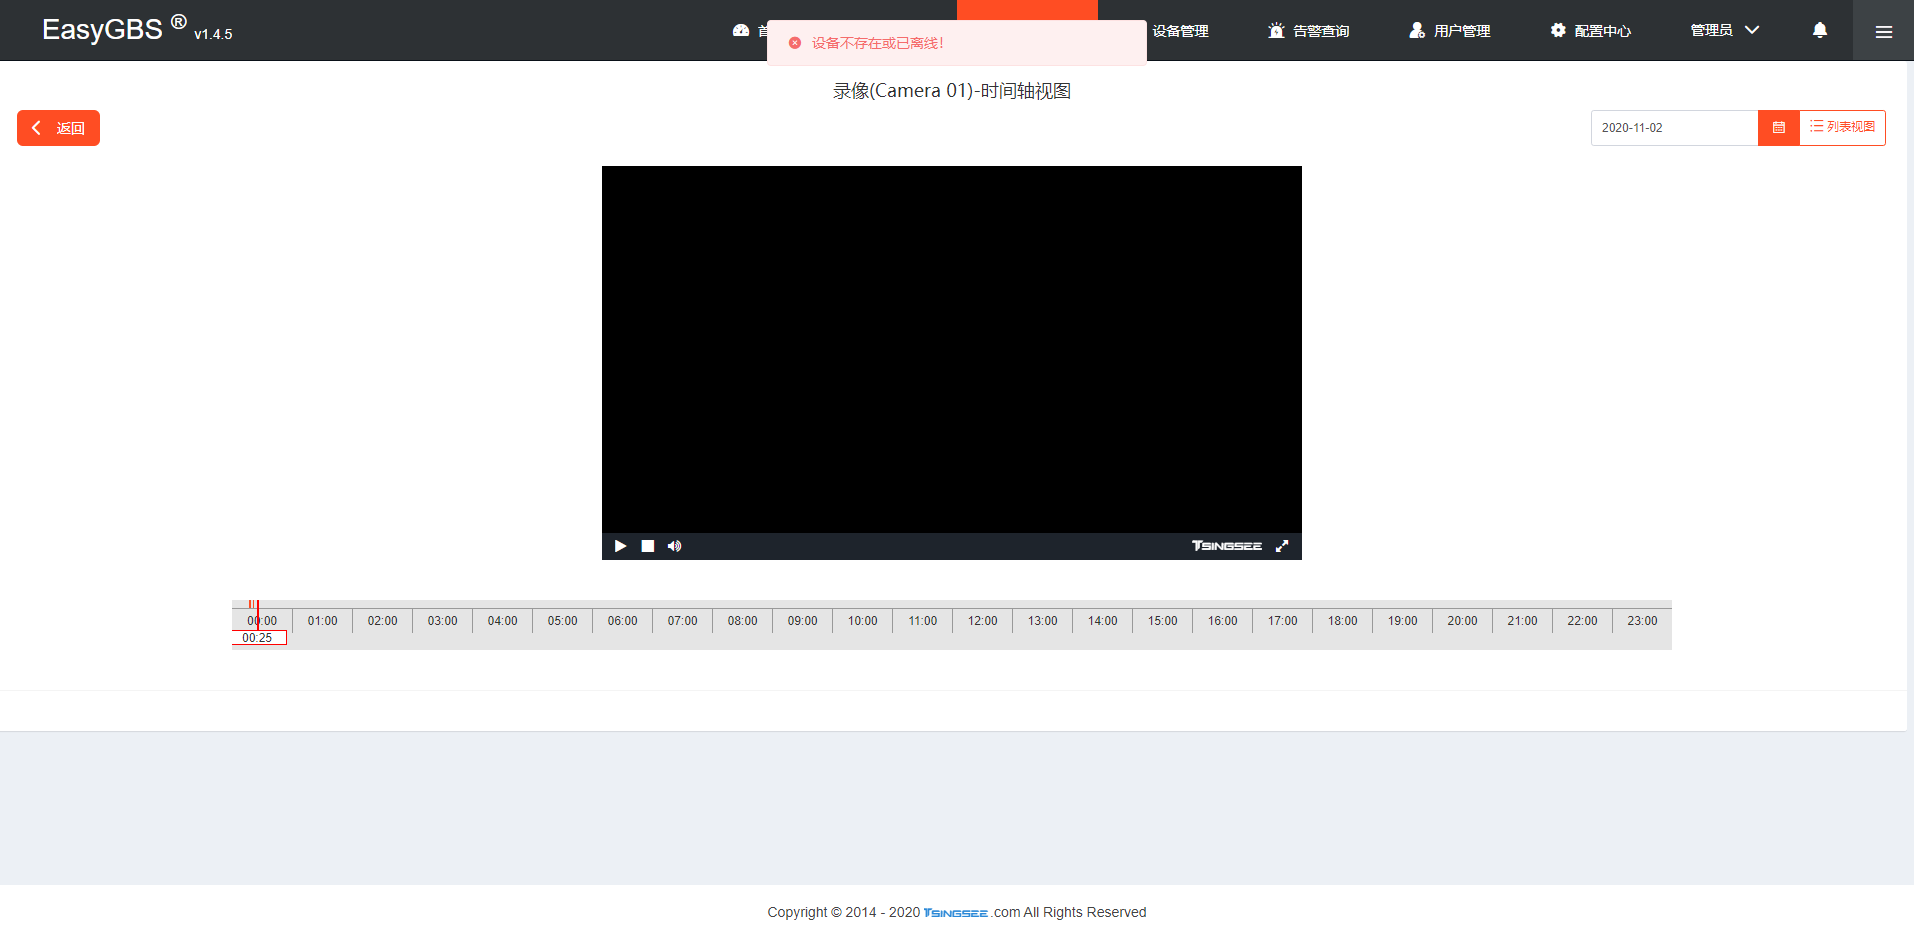Pick the 20:00 timeline slot
Screen dimensions: 1914x936
pos(1462,621)
